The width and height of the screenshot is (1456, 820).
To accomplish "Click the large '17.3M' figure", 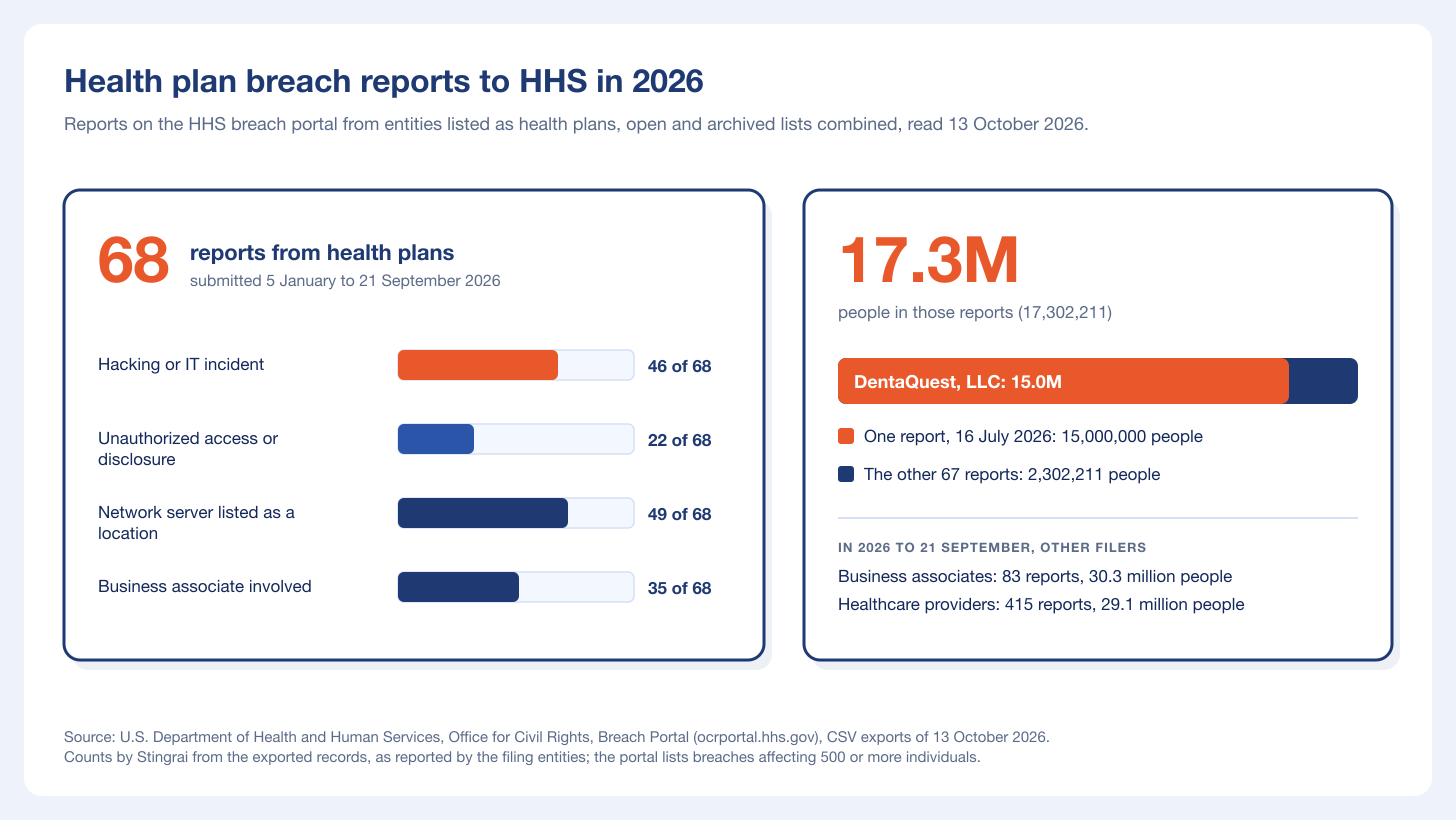I will [929, 259].
